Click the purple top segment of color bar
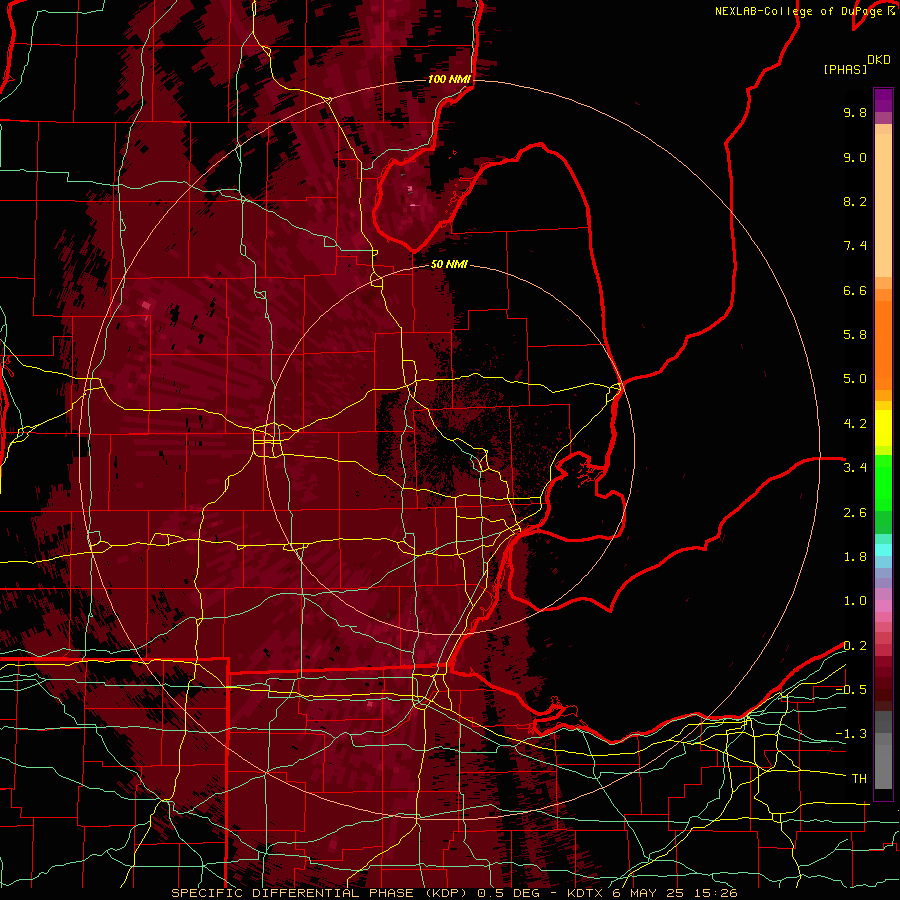The height and width of the screenshot is (900, 900). coord(883,100)
